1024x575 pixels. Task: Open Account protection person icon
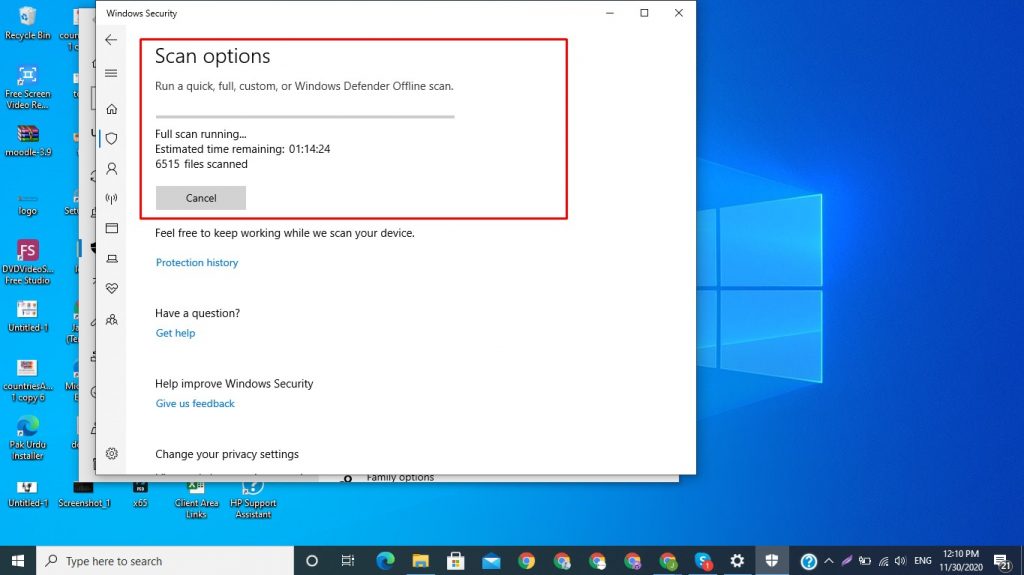(x=111, y=169)
